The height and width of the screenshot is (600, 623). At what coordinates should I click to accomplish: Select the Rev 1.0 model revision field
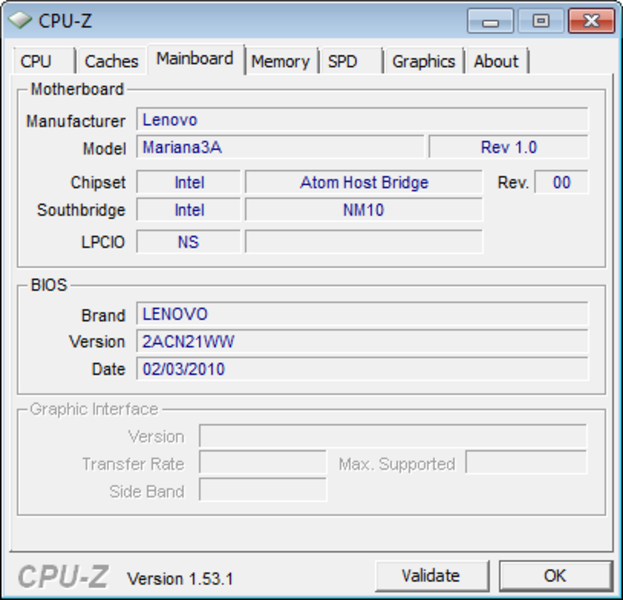[509, 147]
